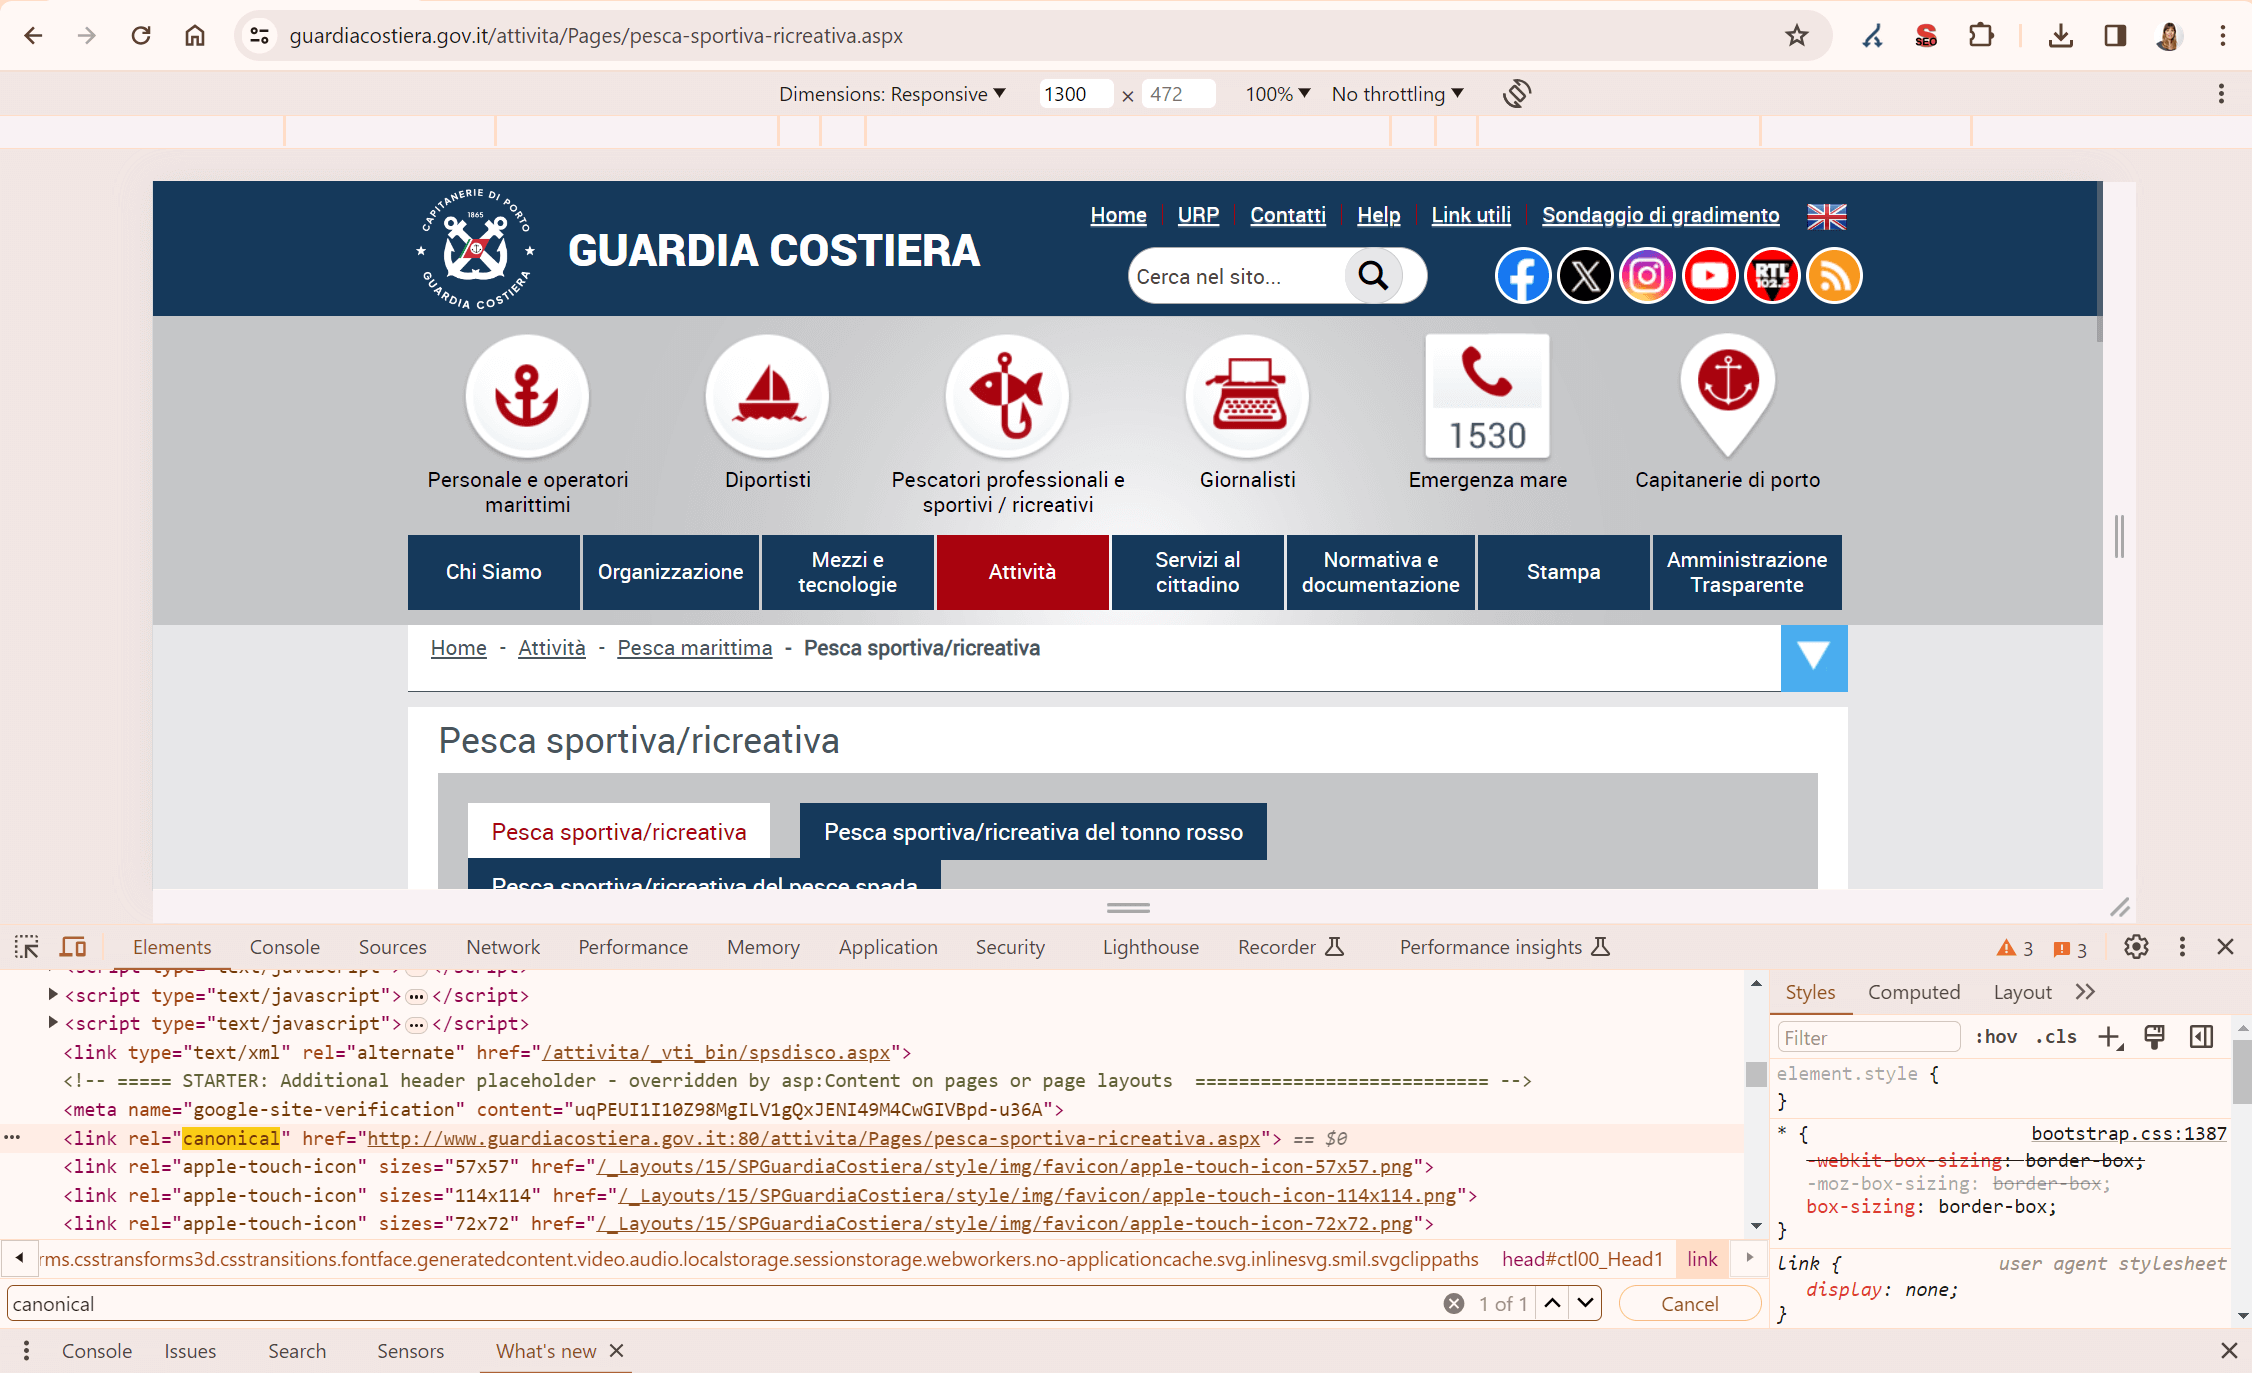2252x1373 pixels.
Task: Switch to the Lighthouse DevTools tab
Action: 1150,947
